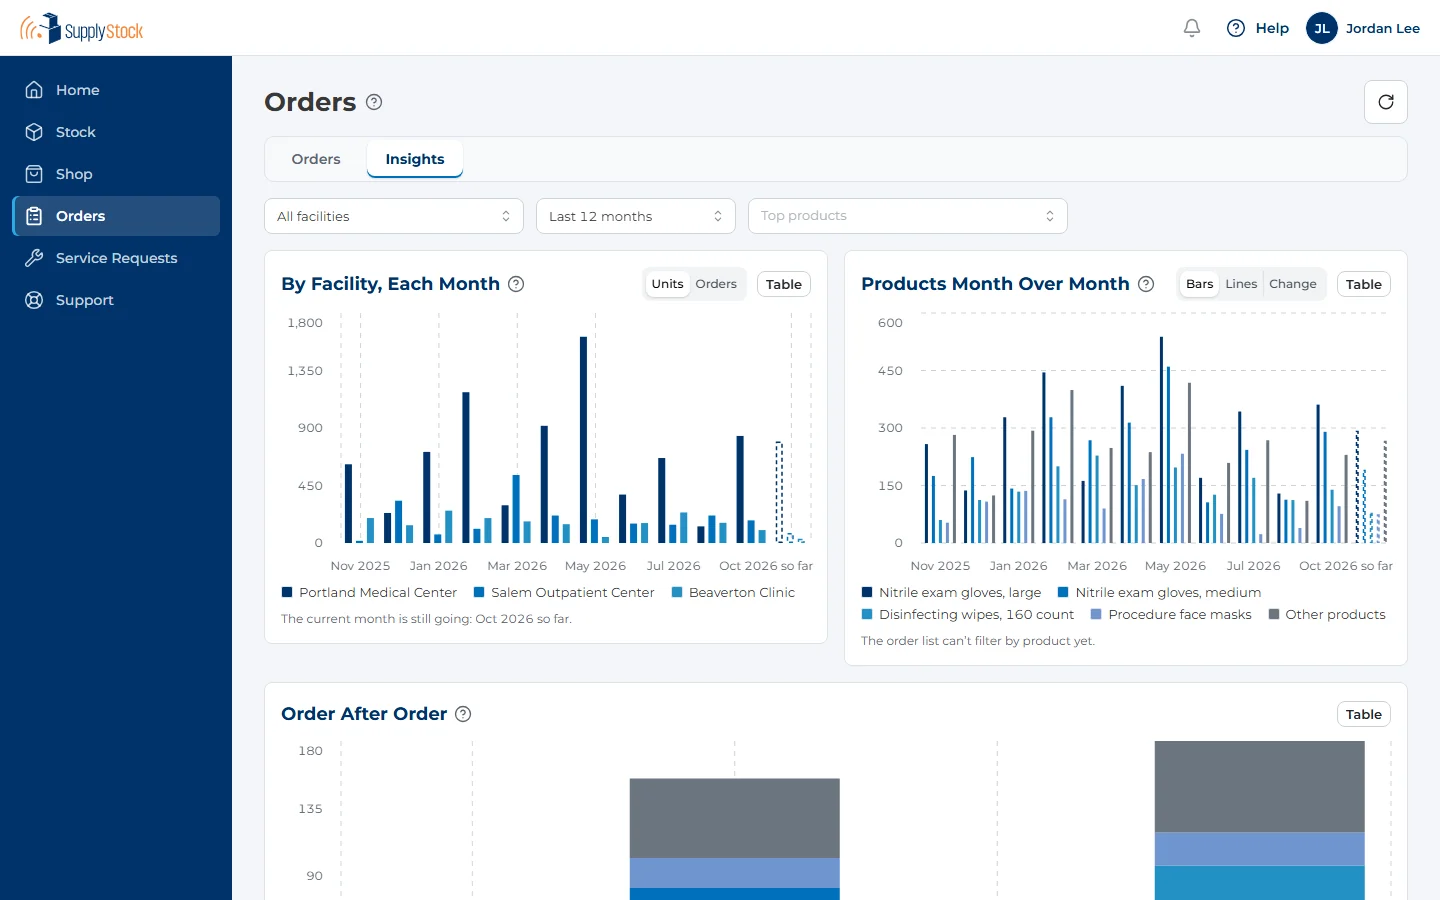Image resolution: width=1440 pixels, height=900 pixels.
Task: Show By Facility chart as Table
Action: click(x=784, y=284)
